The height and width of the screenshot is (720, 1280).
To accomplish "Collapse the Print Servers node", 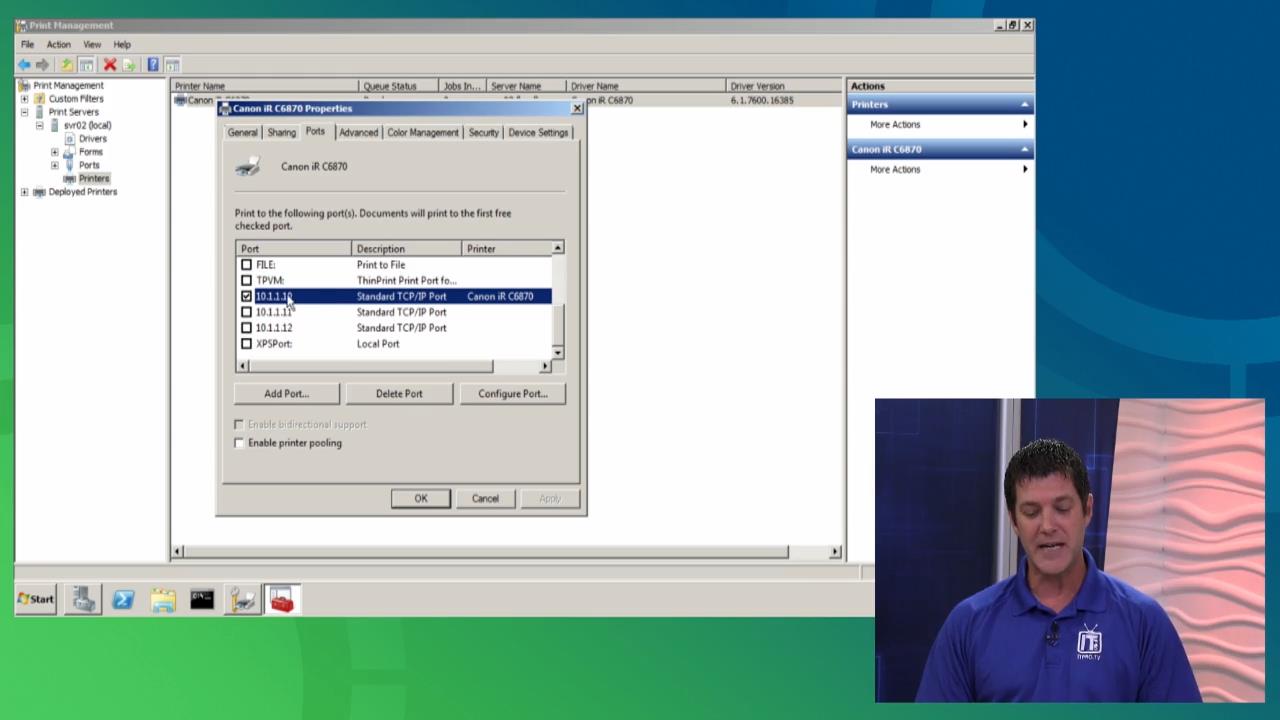I will [24, 112].
